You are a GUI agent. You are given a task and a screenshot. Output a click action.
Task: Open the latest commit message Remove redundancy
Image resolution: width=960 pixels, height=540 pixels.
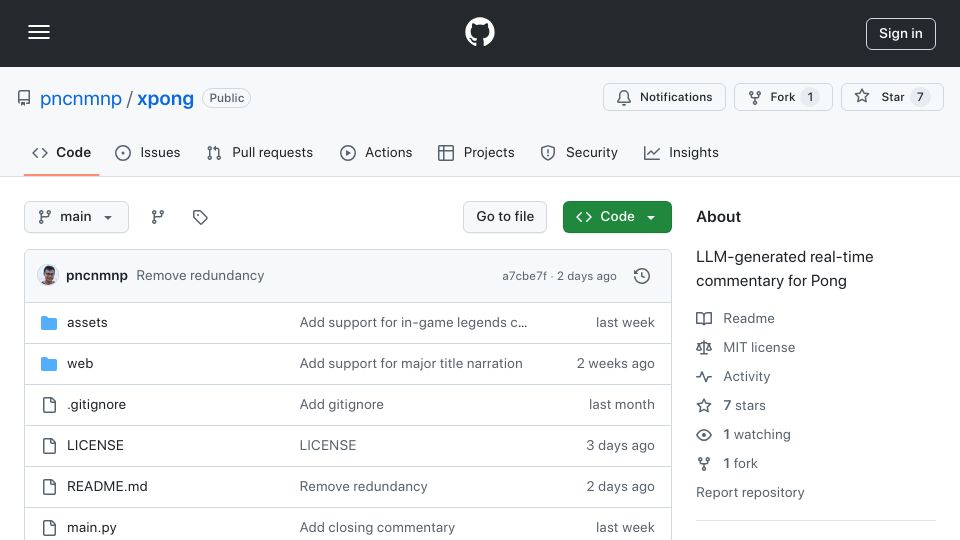[x=200, y=276]
